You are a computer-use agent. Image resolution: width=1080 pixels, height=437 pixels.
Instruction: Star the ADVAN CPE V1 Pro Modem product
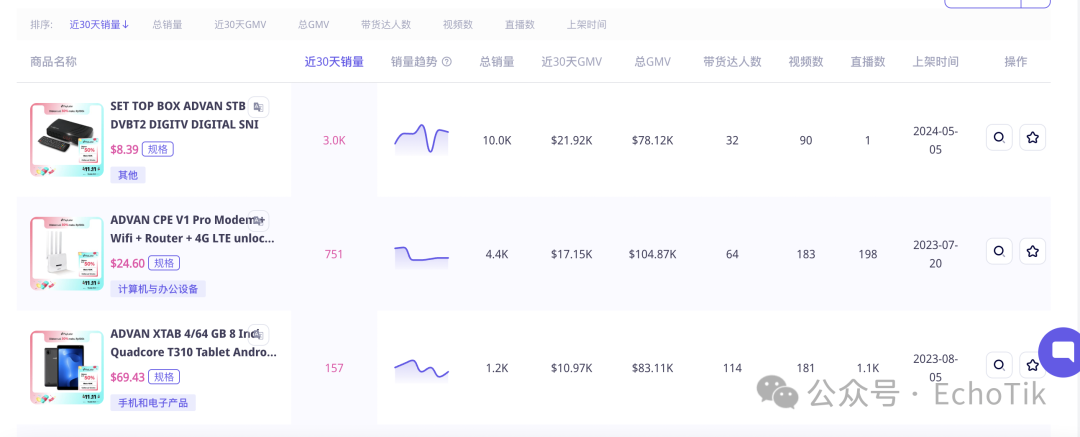pyautogui.click(x=1032, y=251)
